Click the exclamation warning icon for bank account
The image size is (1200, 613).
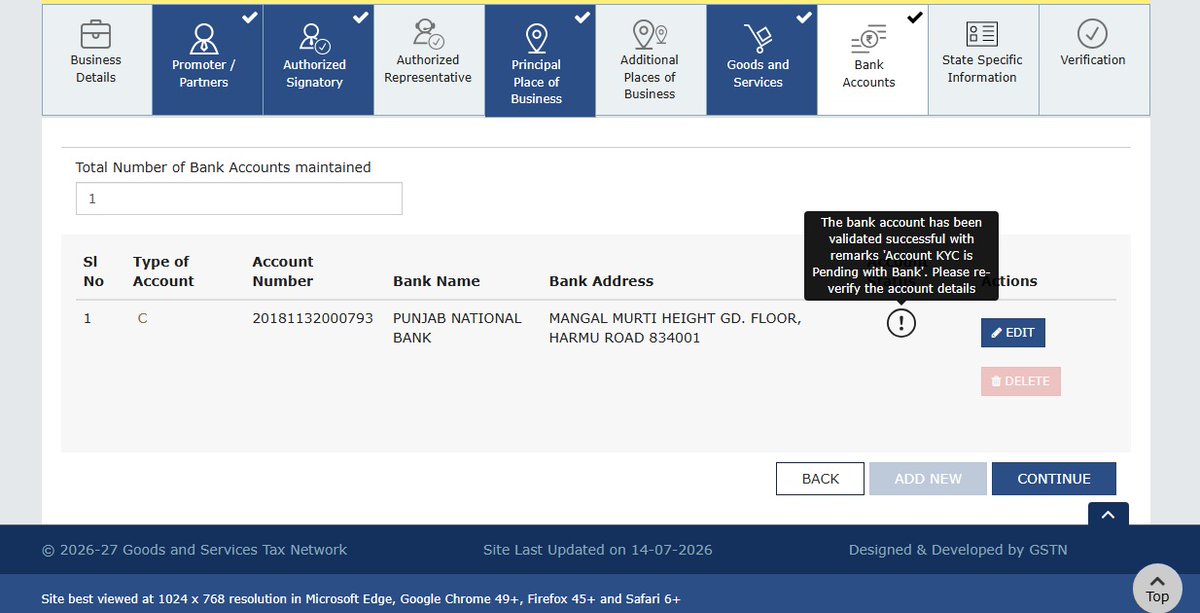click(901, 322)
